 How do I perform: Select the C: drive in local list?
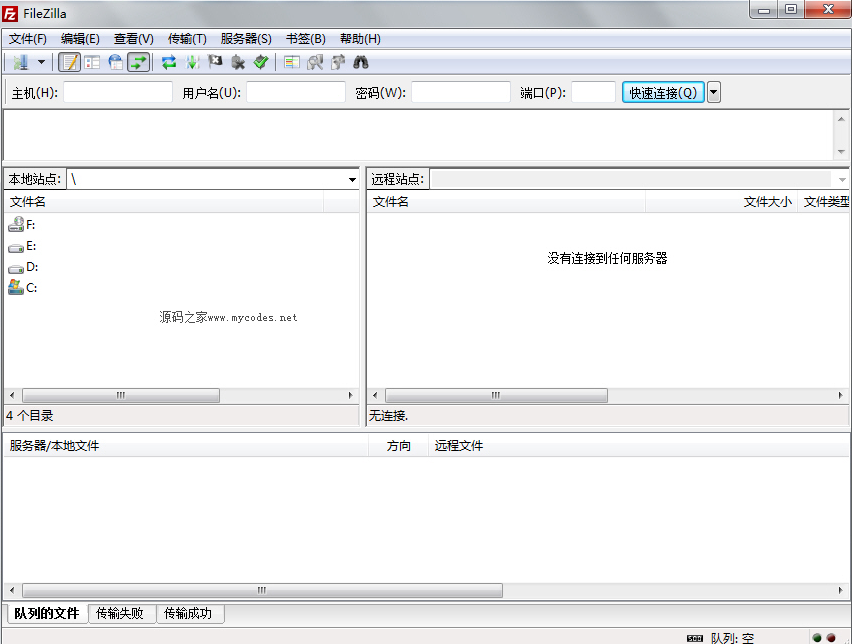[x=31, y=288]
